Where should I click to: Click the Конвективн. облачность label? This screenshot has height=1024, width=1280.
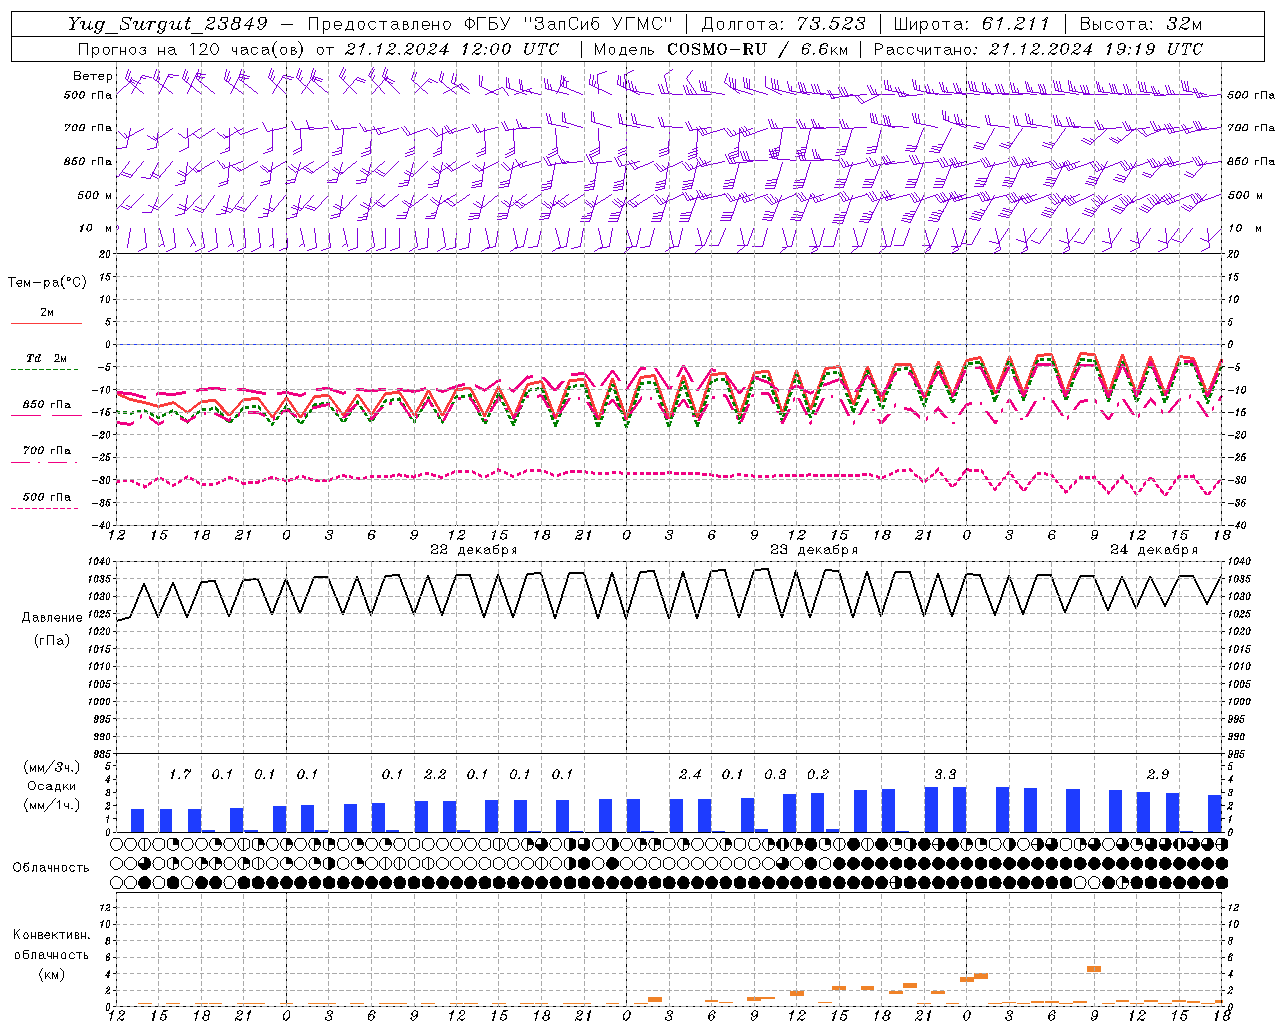[x=51, y=945]
